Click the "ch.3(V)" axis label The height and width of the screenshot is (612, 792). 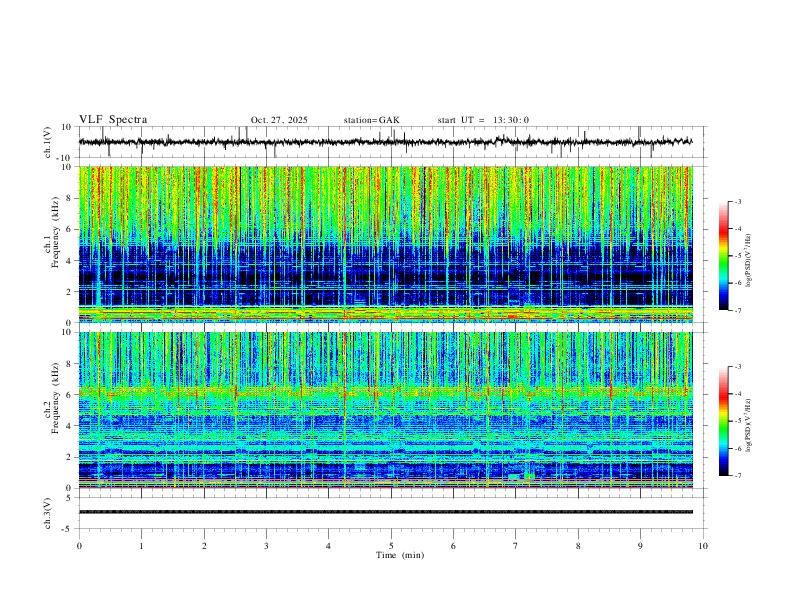(48, 514)
